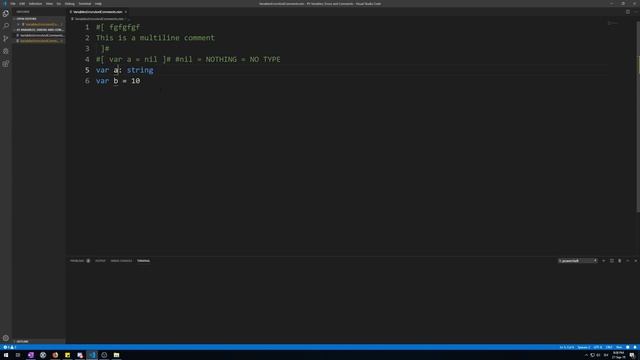The width and height of the screenshot is (640, 360).
Task: Click the line and column indicator
Action: (567, 347)
